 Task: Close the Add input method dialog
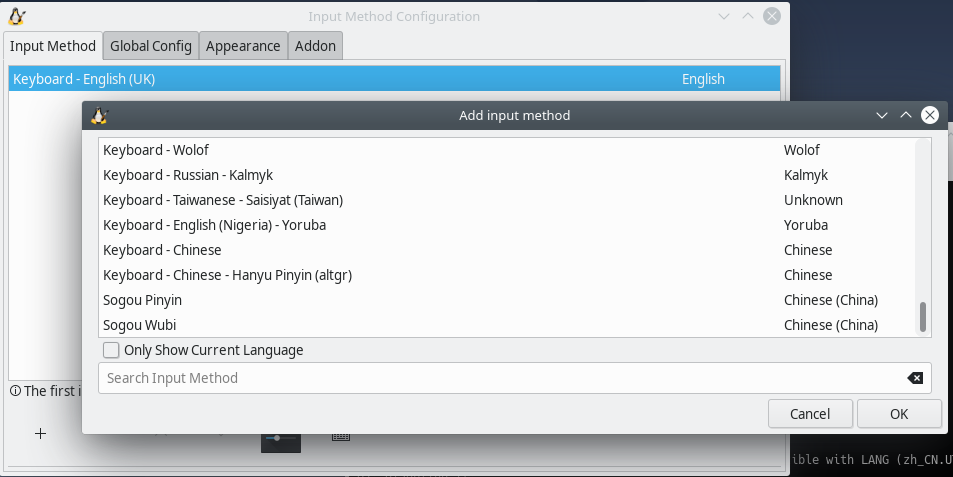pyautogui.click(x=930, y=115)
